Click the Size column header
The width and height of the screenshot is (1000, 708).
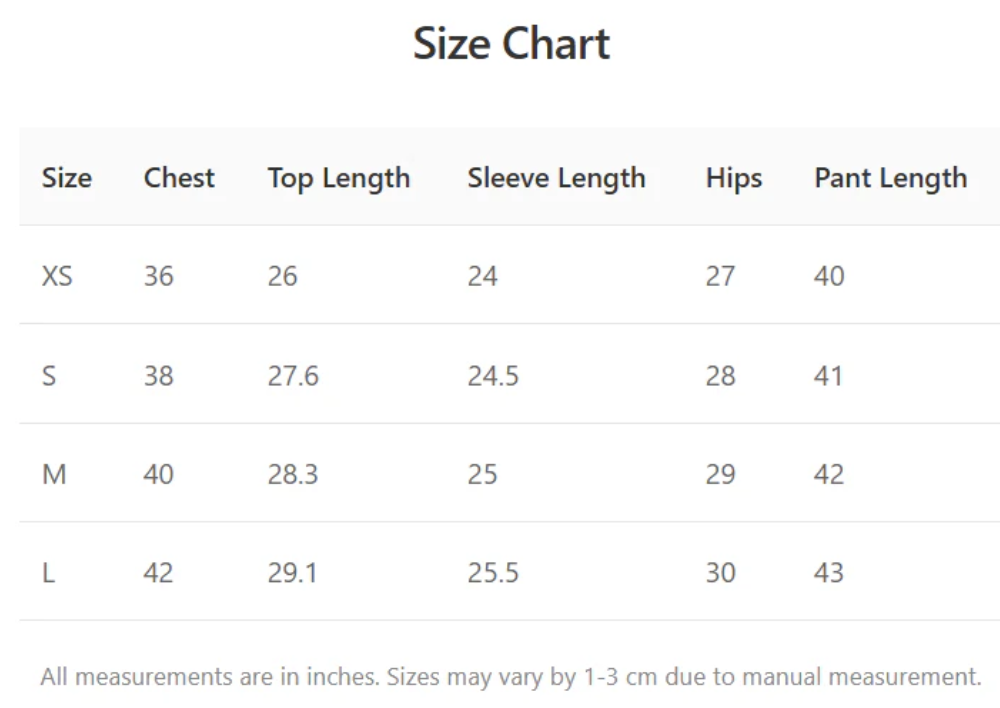click(67, 178)
